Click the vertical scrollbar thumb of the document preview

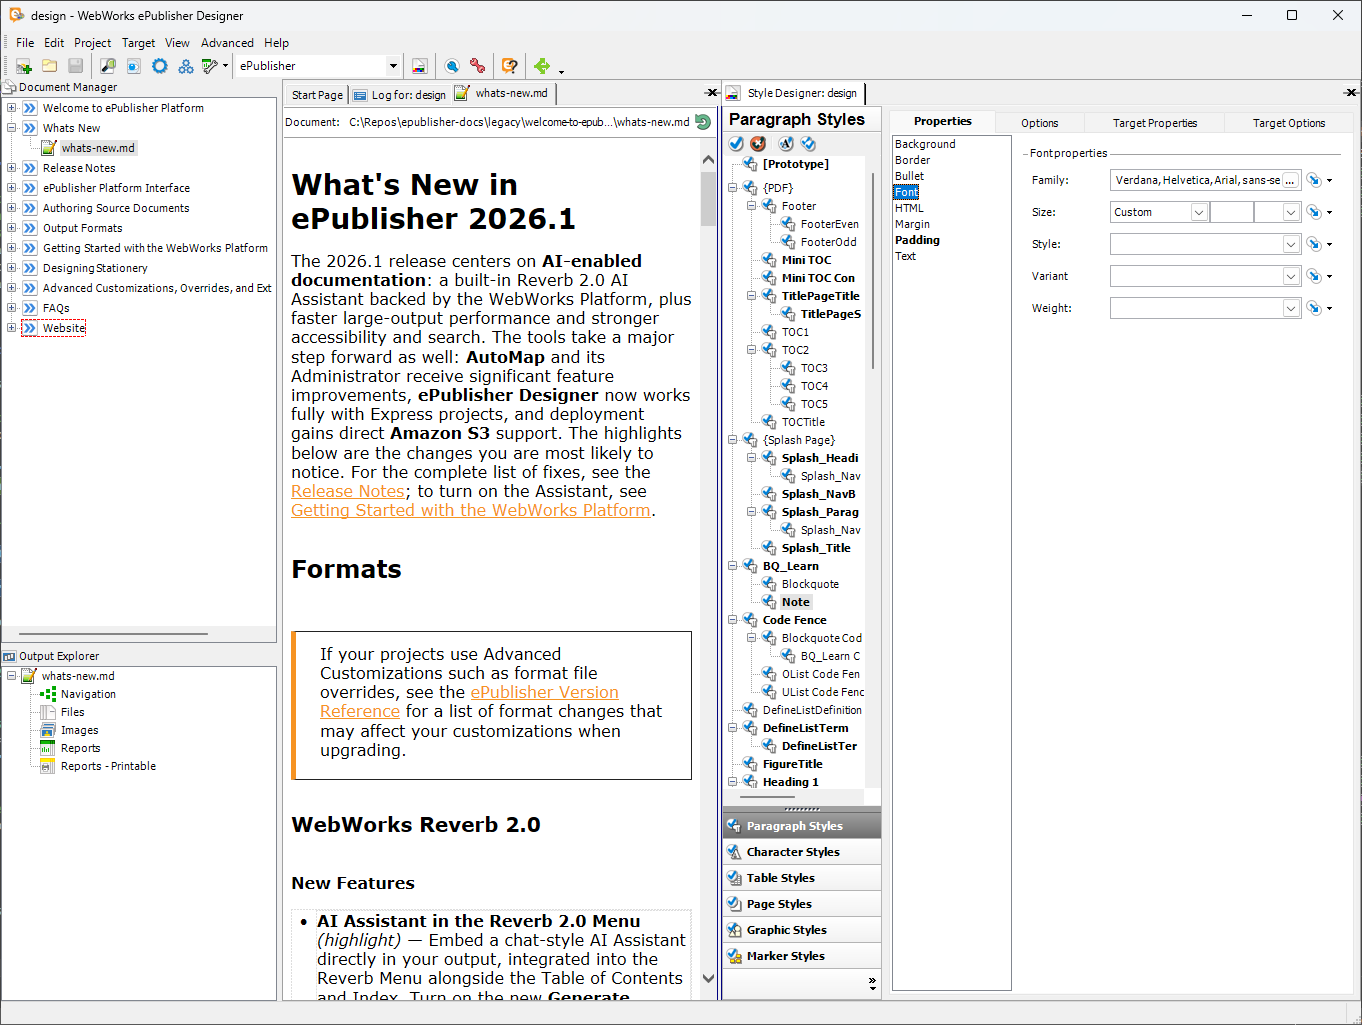coord(709,198)
